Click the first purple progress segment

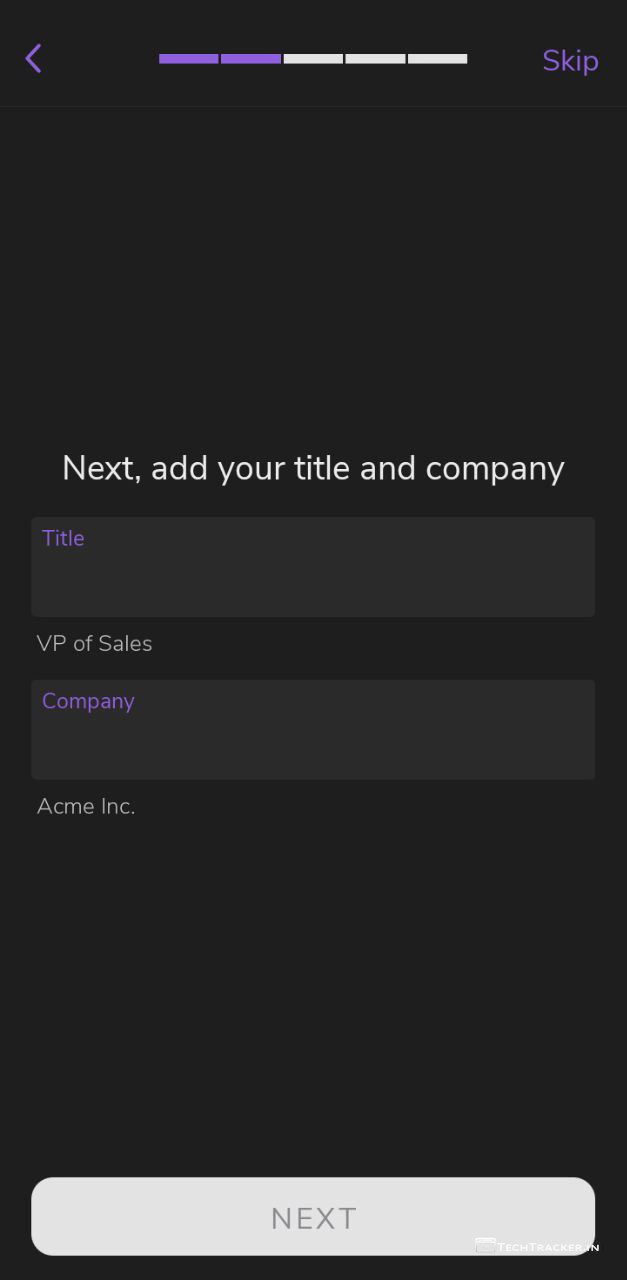pos(189,59)
